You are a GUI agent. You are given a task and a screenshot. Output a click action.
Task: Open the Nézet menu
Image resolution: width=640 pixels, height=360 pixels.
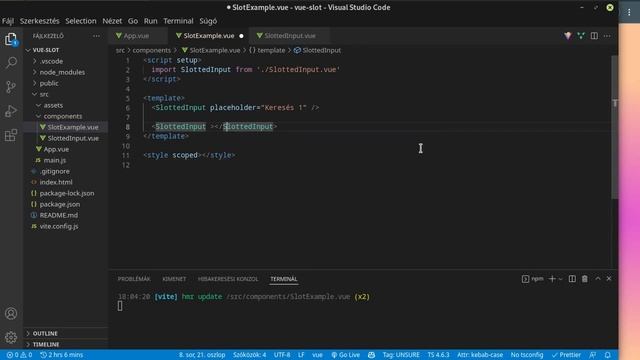[112, 21]
